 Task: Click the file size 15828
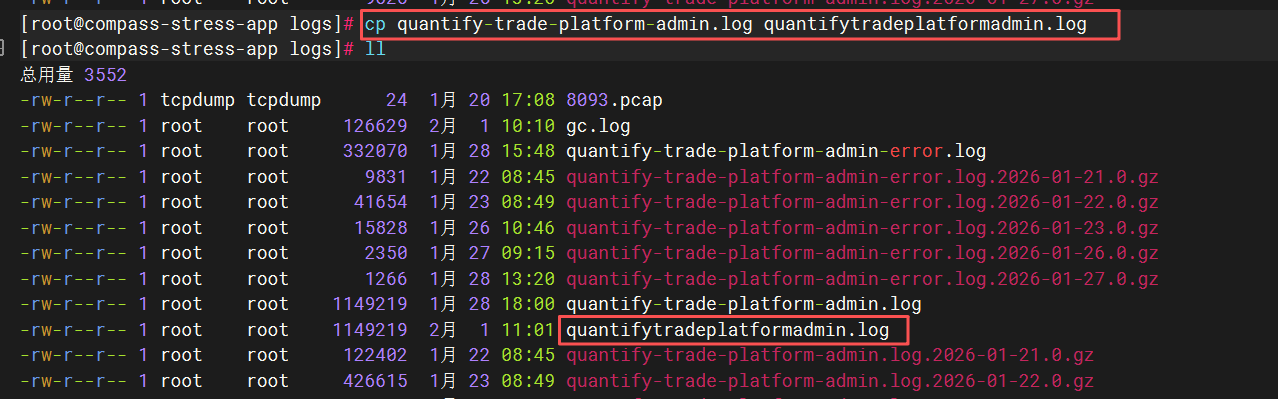pos(380,227)
